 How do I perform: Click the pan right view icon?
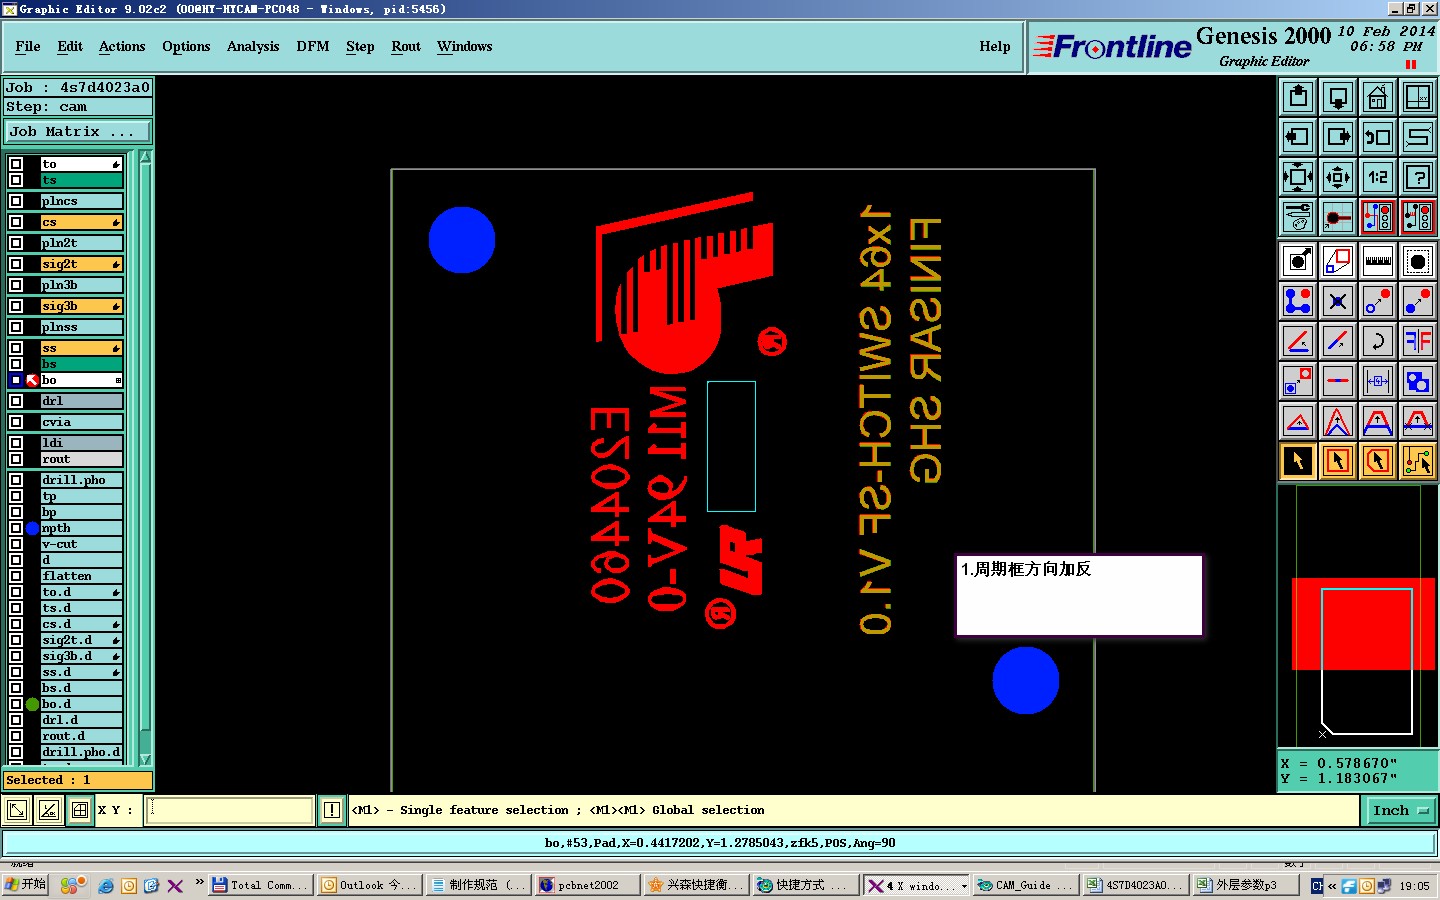1338,137
